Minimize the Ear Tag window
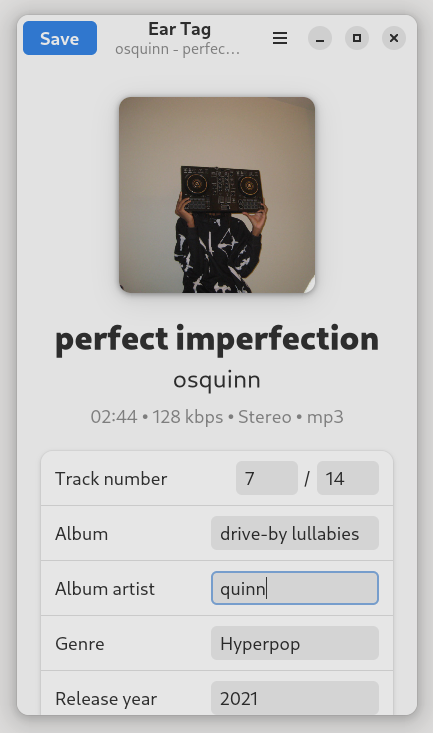Screen dimensions: 433x733 tap(320, 38)
